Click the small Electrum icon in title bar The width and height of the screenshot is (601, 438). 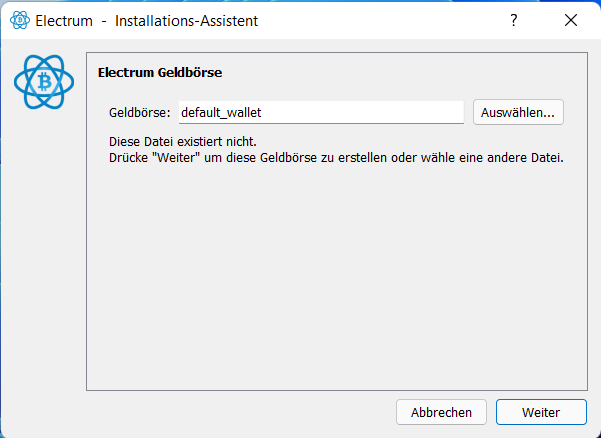[20, 20]
